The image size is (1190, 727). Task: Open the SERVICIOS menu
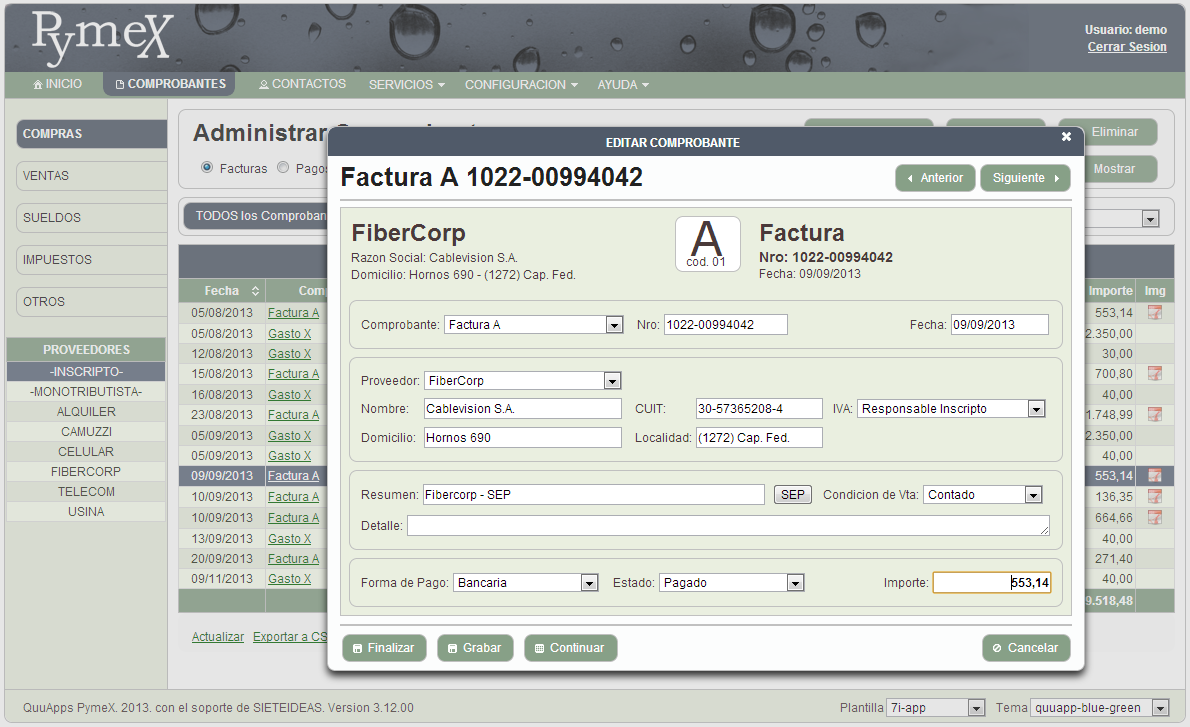coord(406,85)
